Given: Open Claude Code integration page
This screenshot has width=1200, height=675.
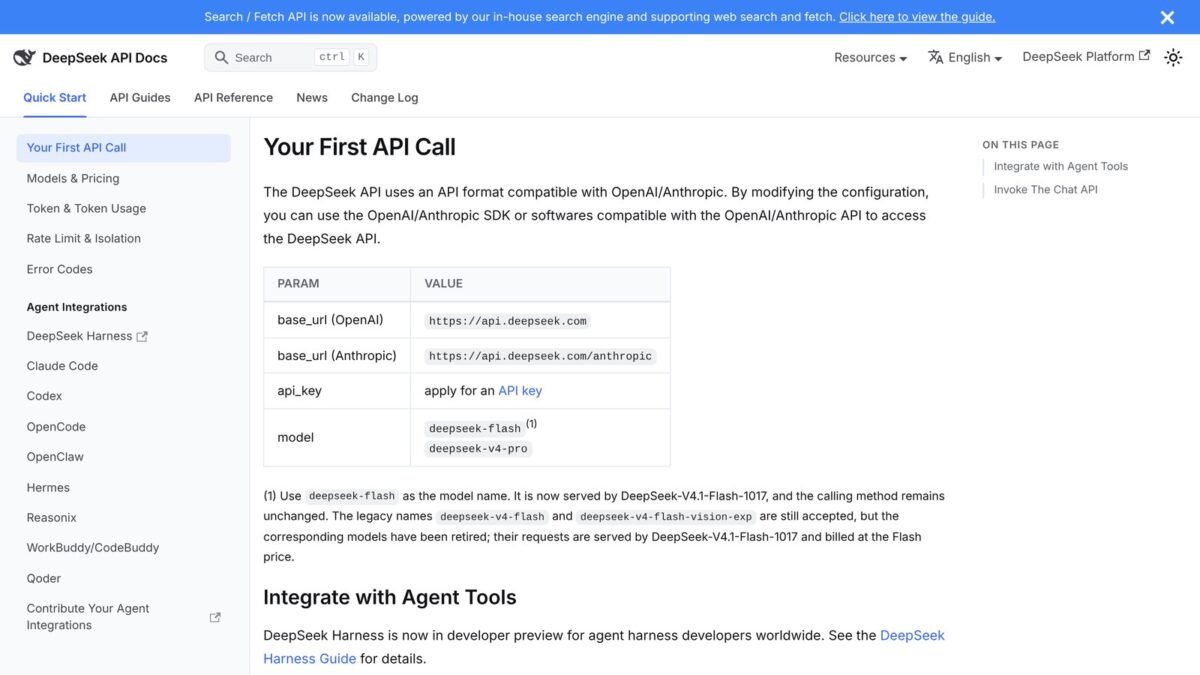Looking at the screenshot, I should click(x=62, y=366).
